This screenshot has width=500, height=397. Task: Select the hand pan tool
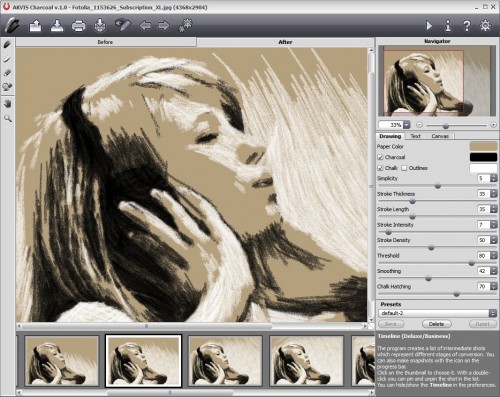coord(7,104)
